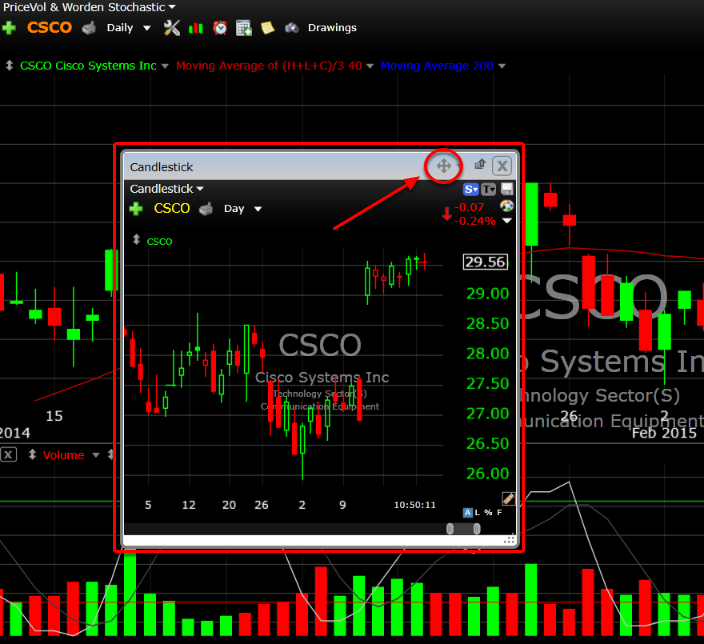Open the Drawings menu
The width and height of the screenshot is (704, 644).
coord(332,28)
